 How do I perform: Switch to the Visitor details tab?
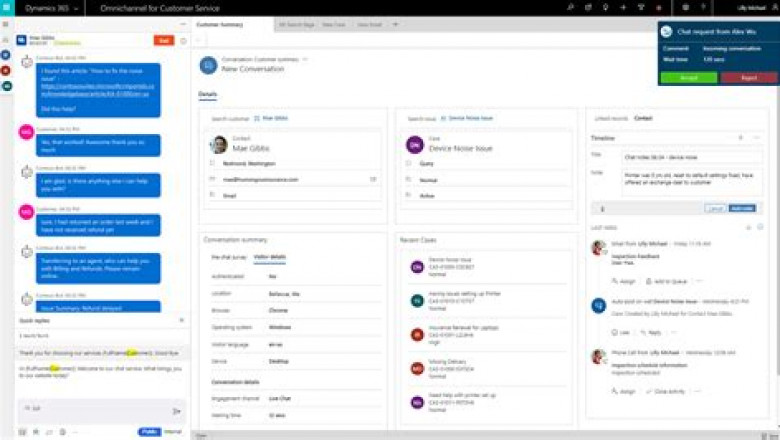click(269, 257)
